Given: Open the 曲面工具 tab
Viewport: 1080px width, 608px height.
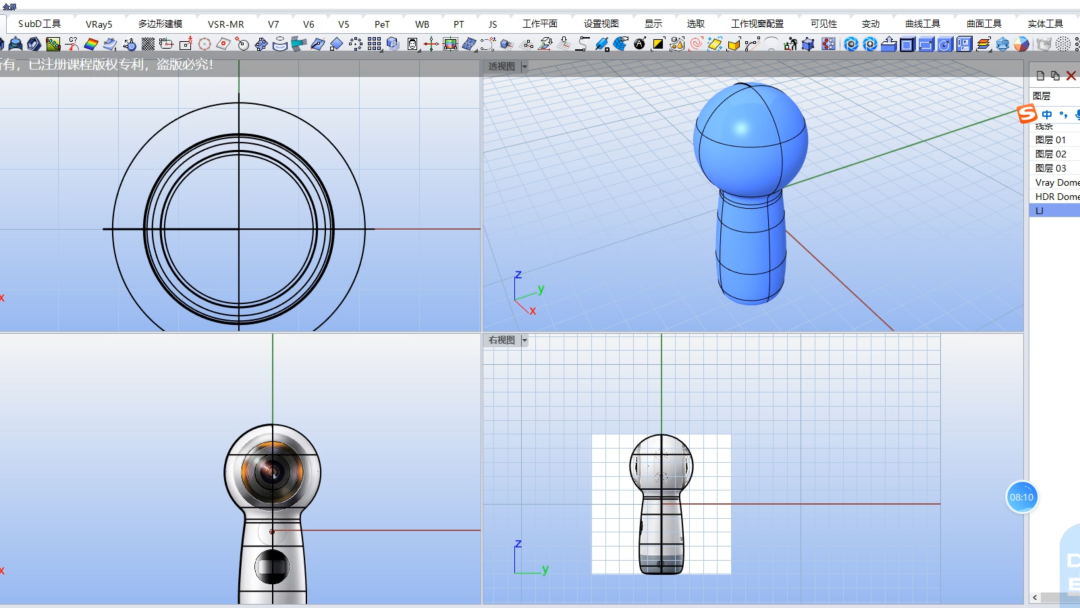Looking at the screenshot, I should pos(984,24).
